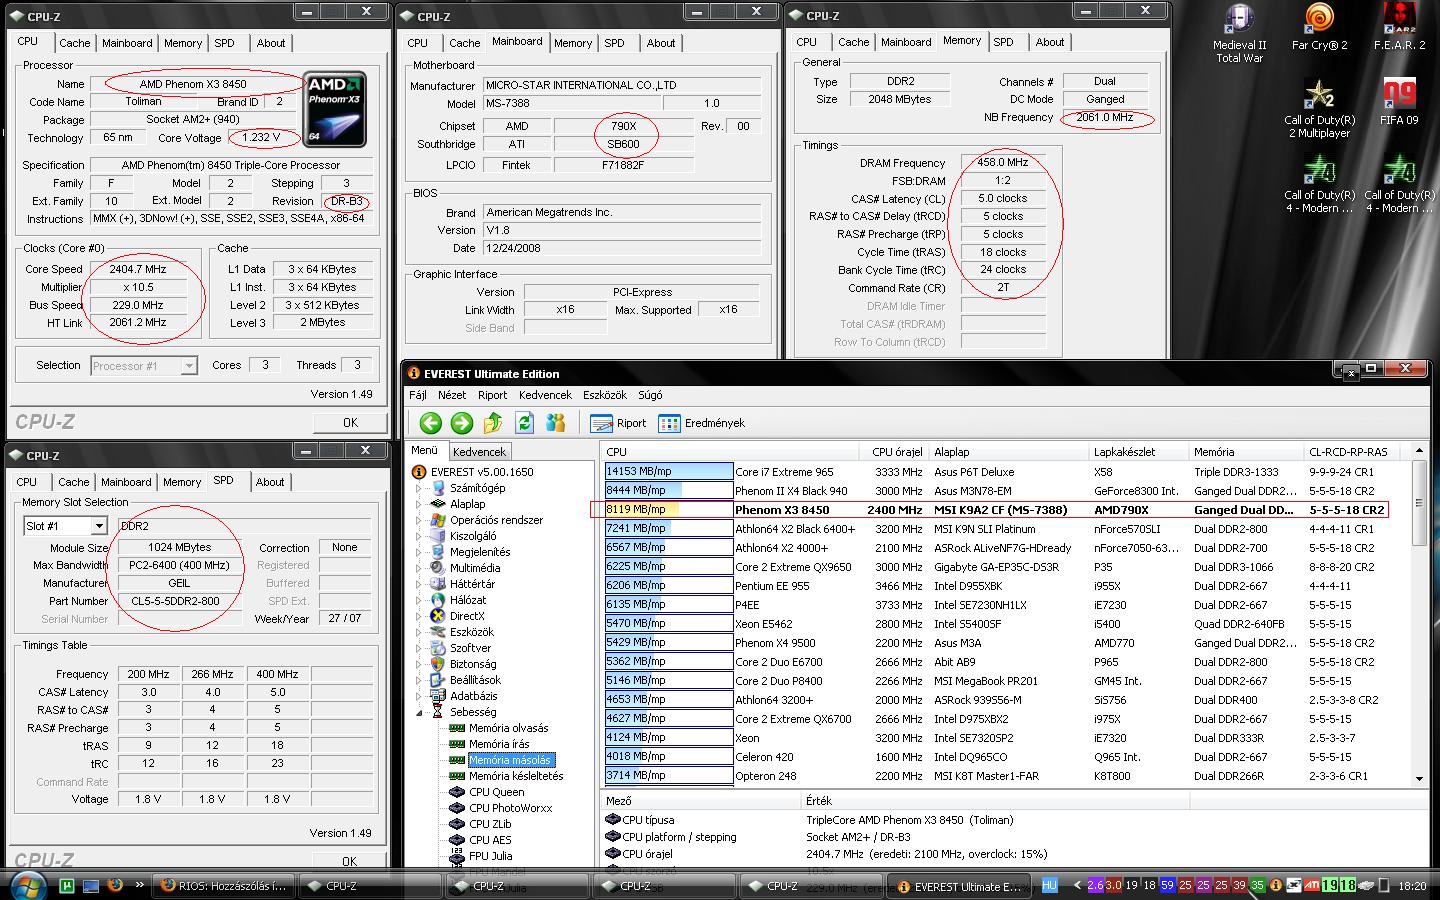Open the Slot #1 dropdown in SPD window
1440x900 pixels.
click(99, 526)
